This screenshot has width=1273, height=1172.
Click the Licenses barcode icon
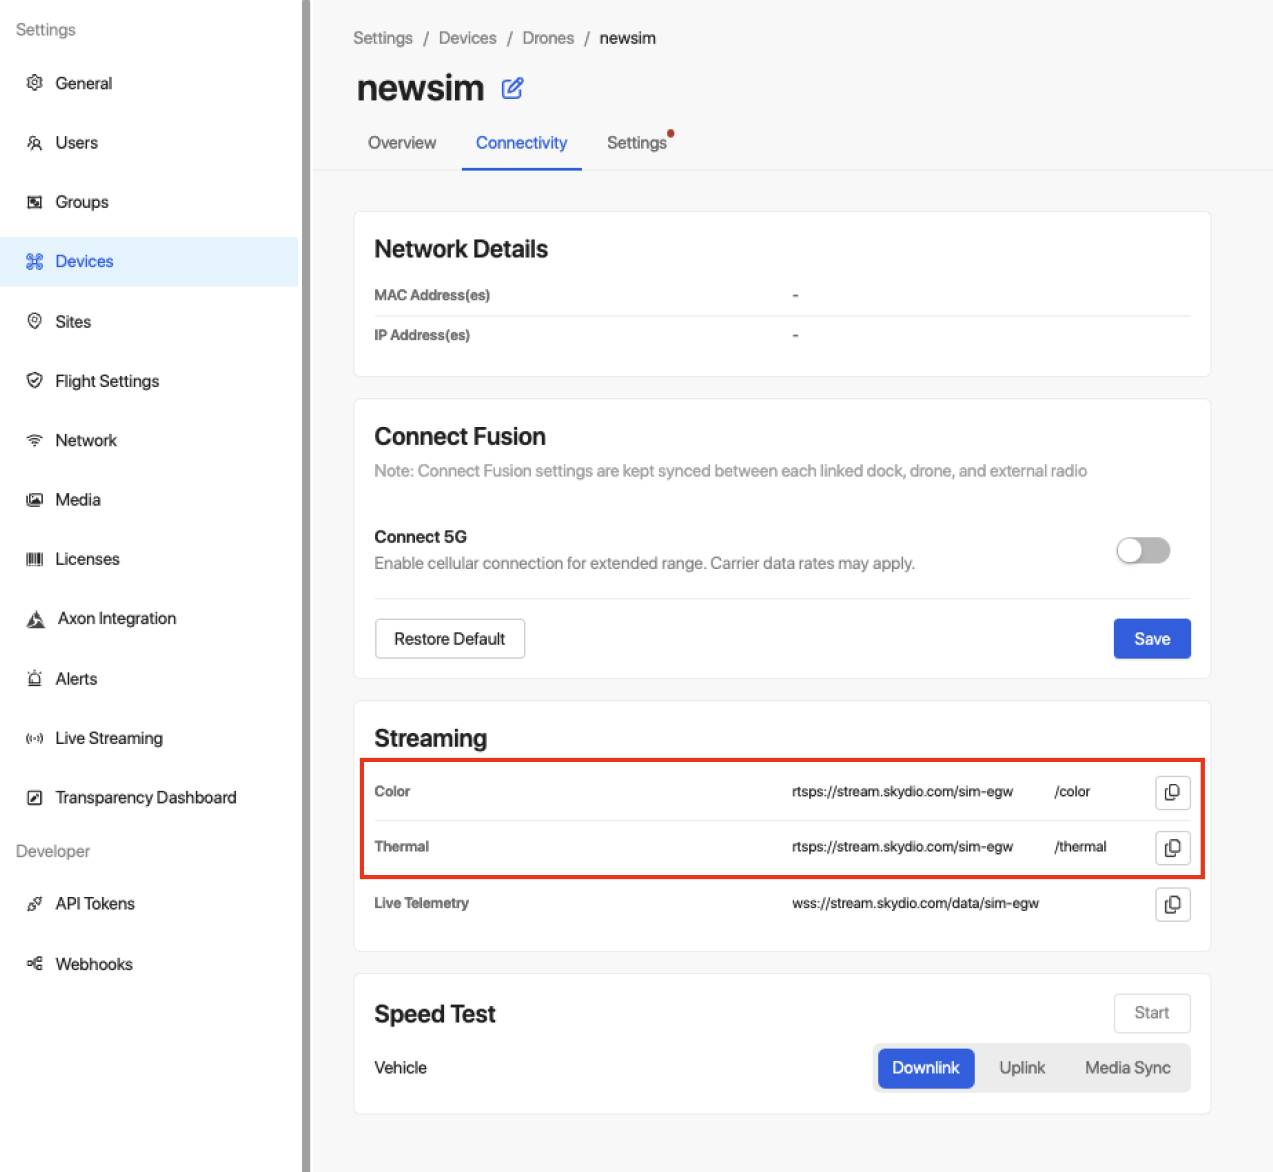click(x=35, y=559)
